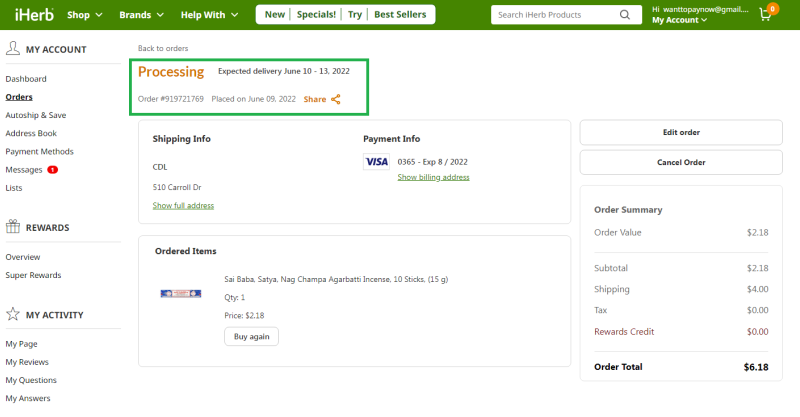Open the Sai Baba Nag Champa product title

click(336, 279)
